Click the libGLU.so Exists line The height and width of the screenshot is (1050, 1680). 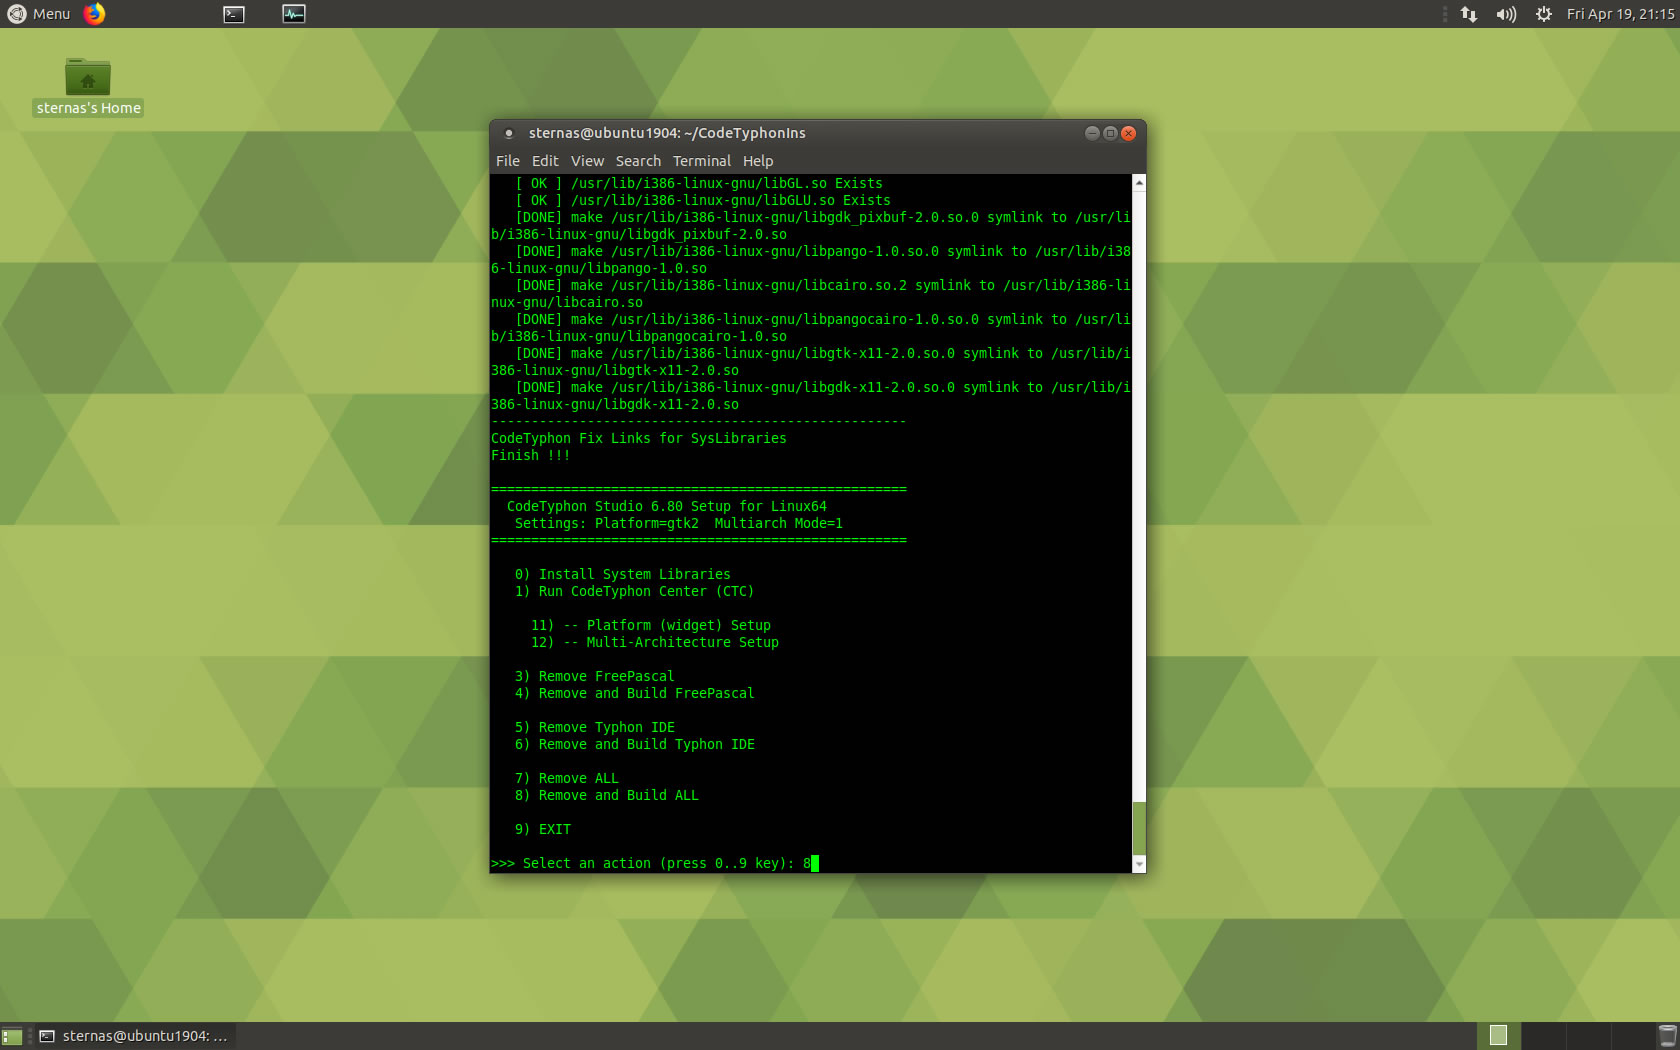703,201
